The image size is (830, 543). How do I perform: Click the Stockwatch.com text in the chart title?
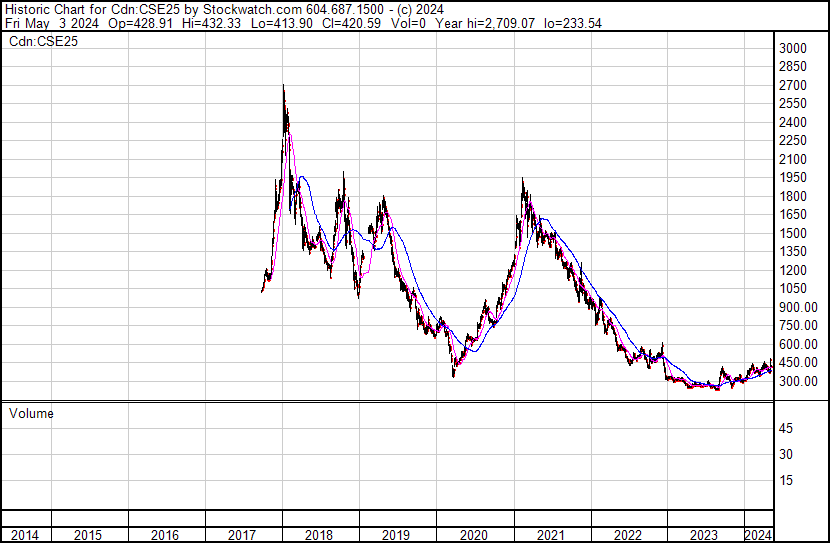[x=253, y=10]
